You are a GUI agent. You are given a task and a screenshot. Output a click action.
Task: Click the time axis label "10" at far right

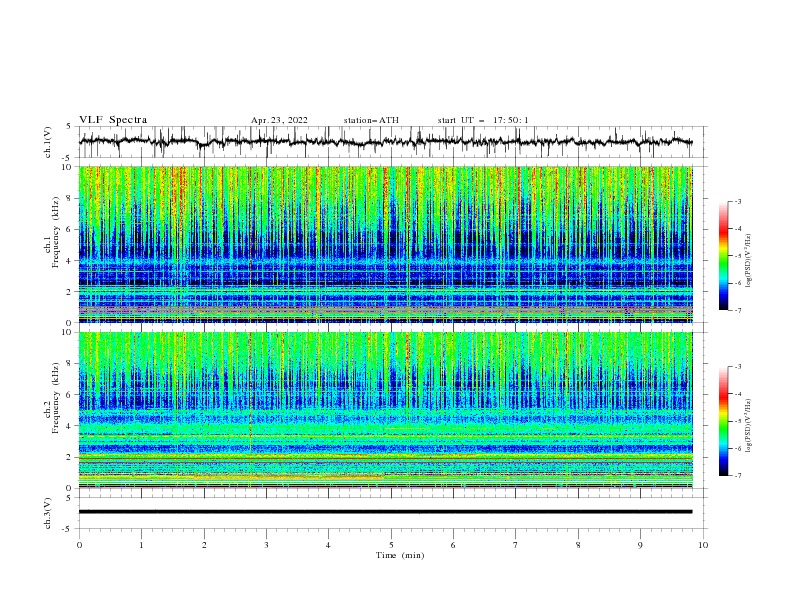[x=703, y=545]
